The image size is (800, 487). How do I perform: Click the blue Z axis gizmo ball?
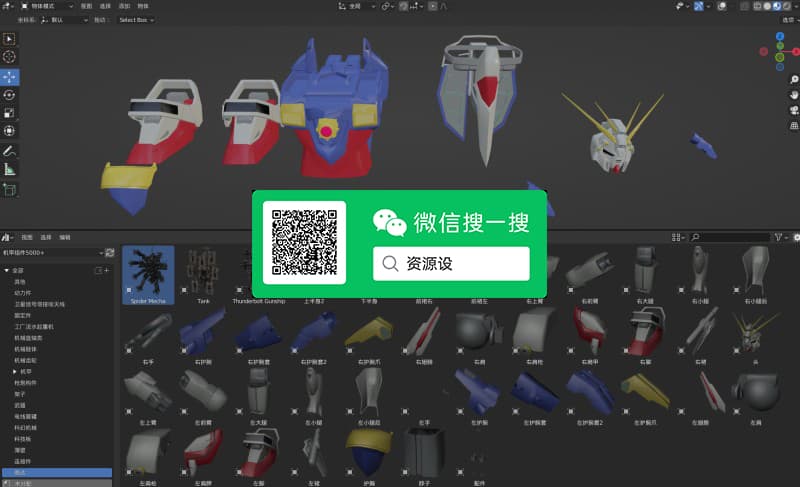click(x=780, y=36)
